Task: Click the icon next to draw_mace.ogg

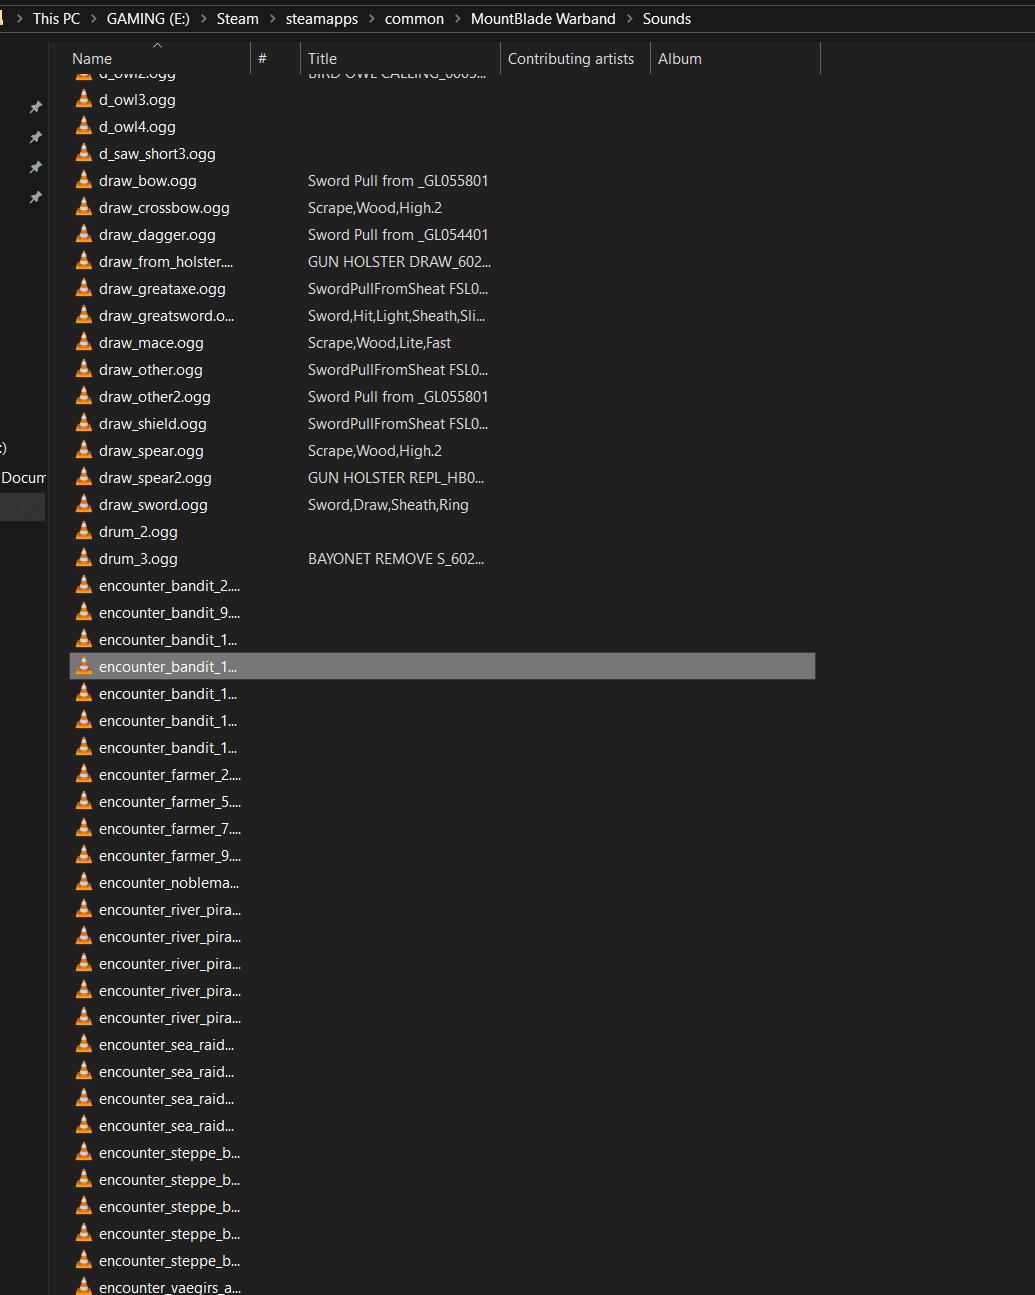Action: pos(84,343)
